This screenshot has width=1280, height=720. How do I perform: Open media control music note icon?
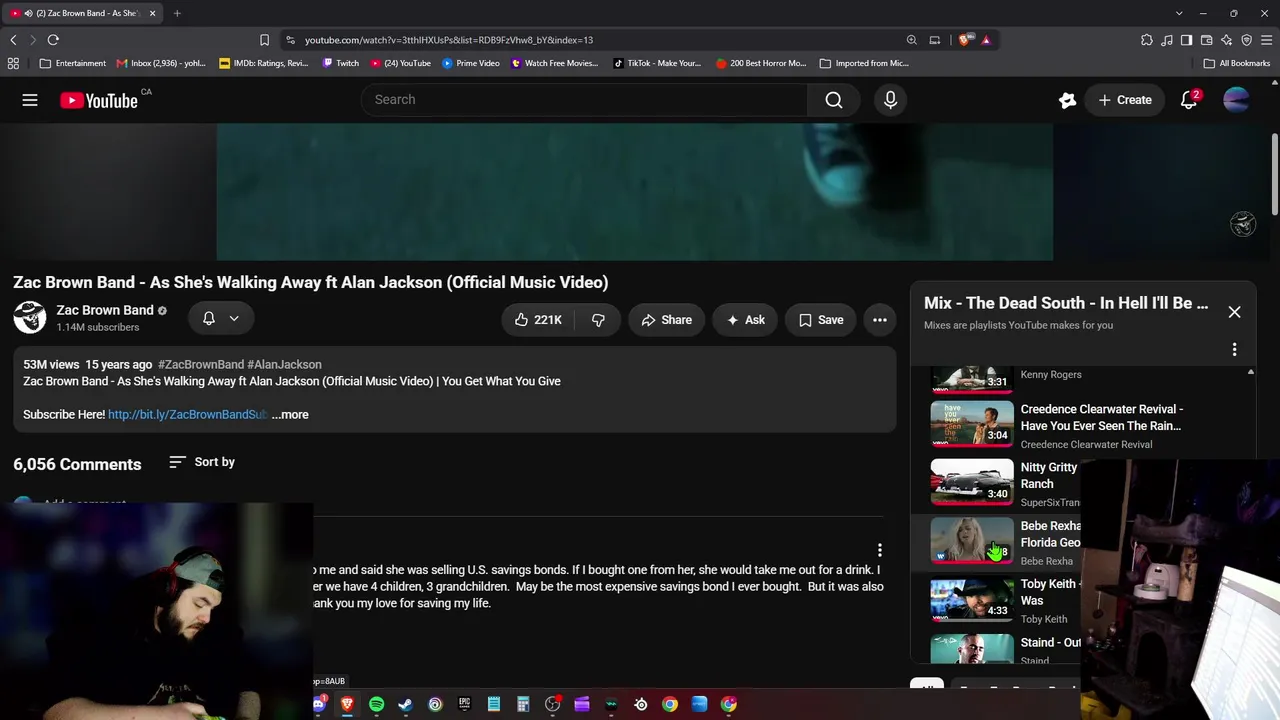1167,40
